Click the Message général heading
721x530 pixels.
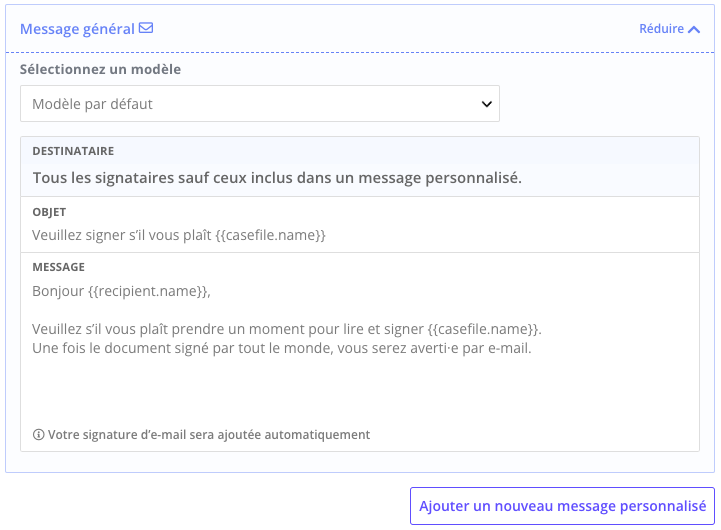click(77, 29)
